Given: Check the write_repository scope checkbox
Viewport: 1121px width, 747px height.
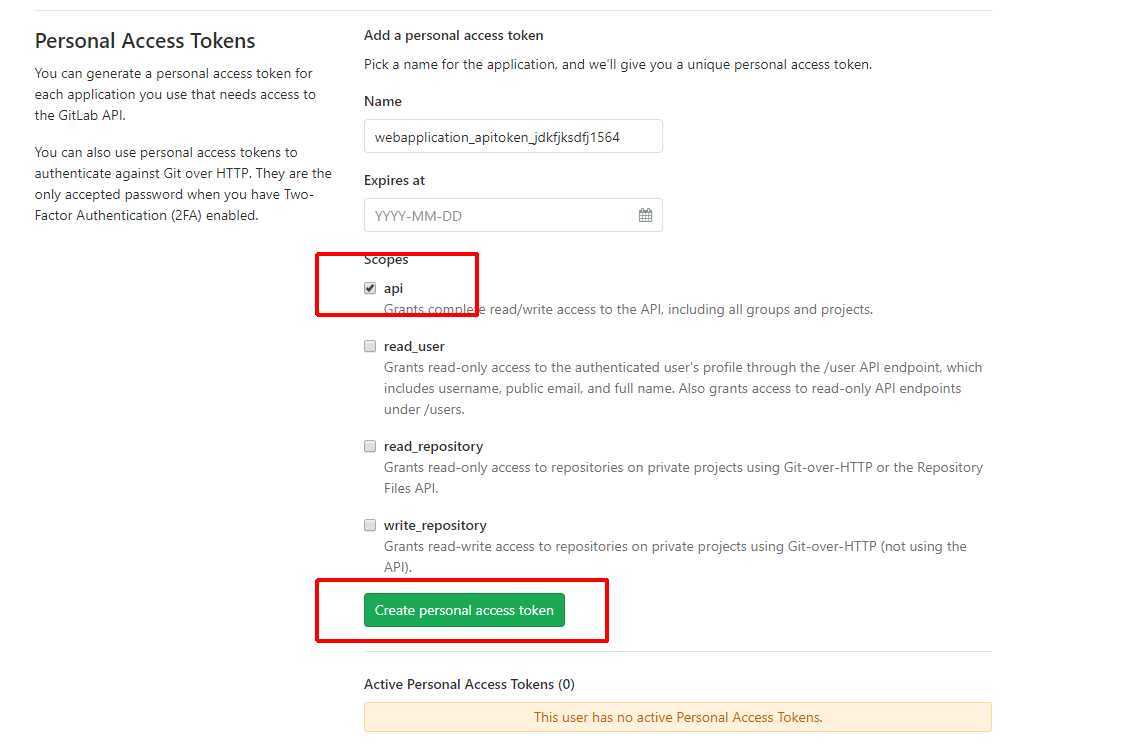Looking at the screenshot, I should (x=370, y=525).
